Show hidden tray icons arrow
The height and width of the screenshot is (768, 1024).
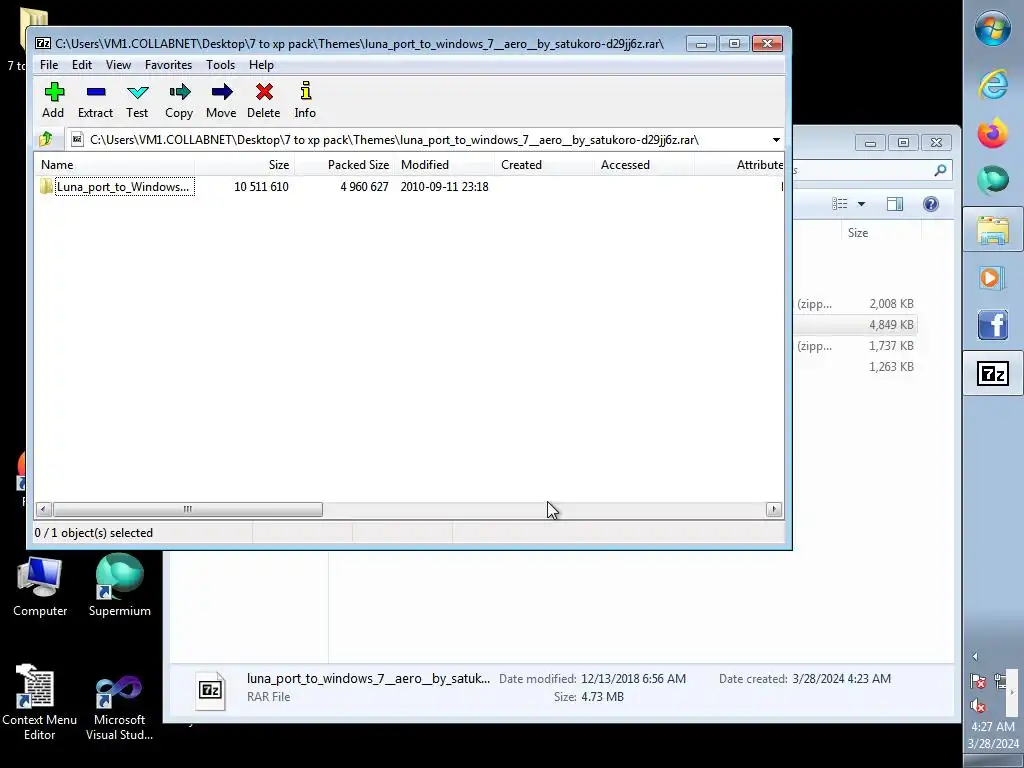point(975,656)
